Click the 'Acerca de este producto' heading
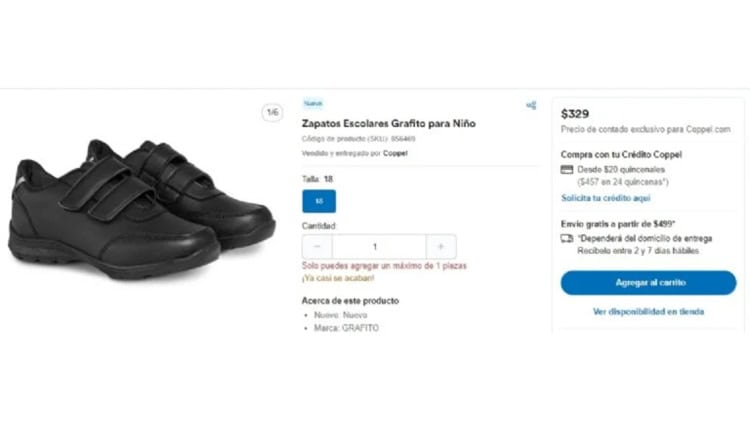Viewport: 750px width, 421px height. click(350, 300)
